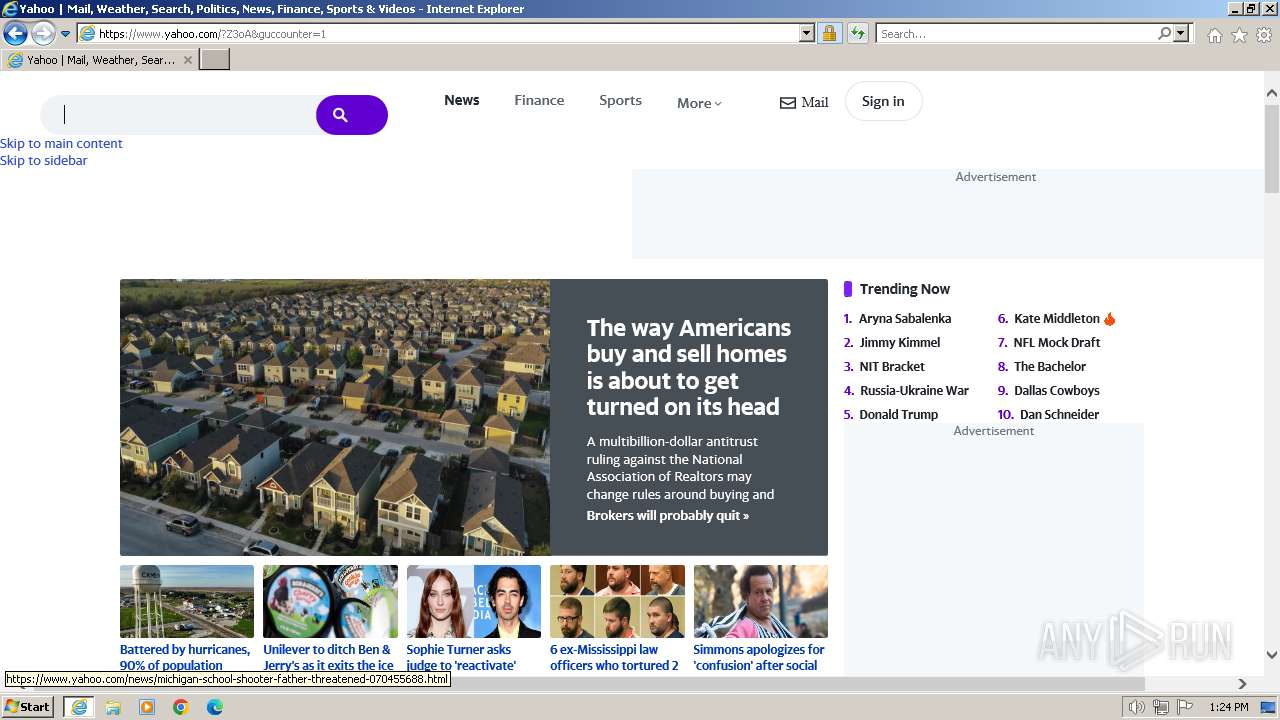The height and width of the screenshot is (720, 1280).
Task: Open File Explorer taskbar icon
Action: point(113,707)
